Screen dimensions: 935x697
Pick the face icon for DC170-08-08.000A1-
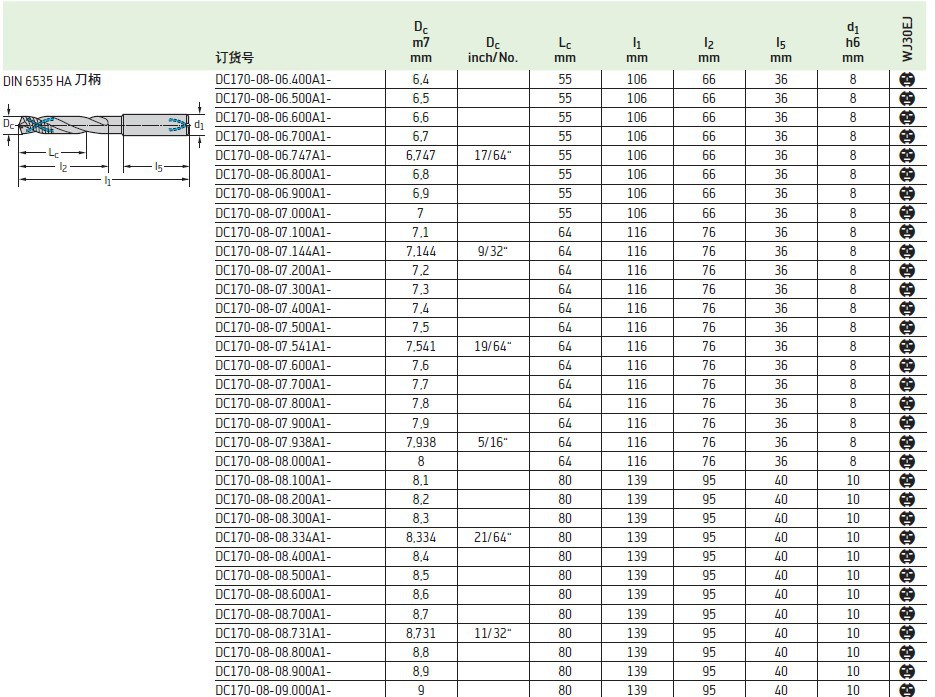[x=906, y=461]
